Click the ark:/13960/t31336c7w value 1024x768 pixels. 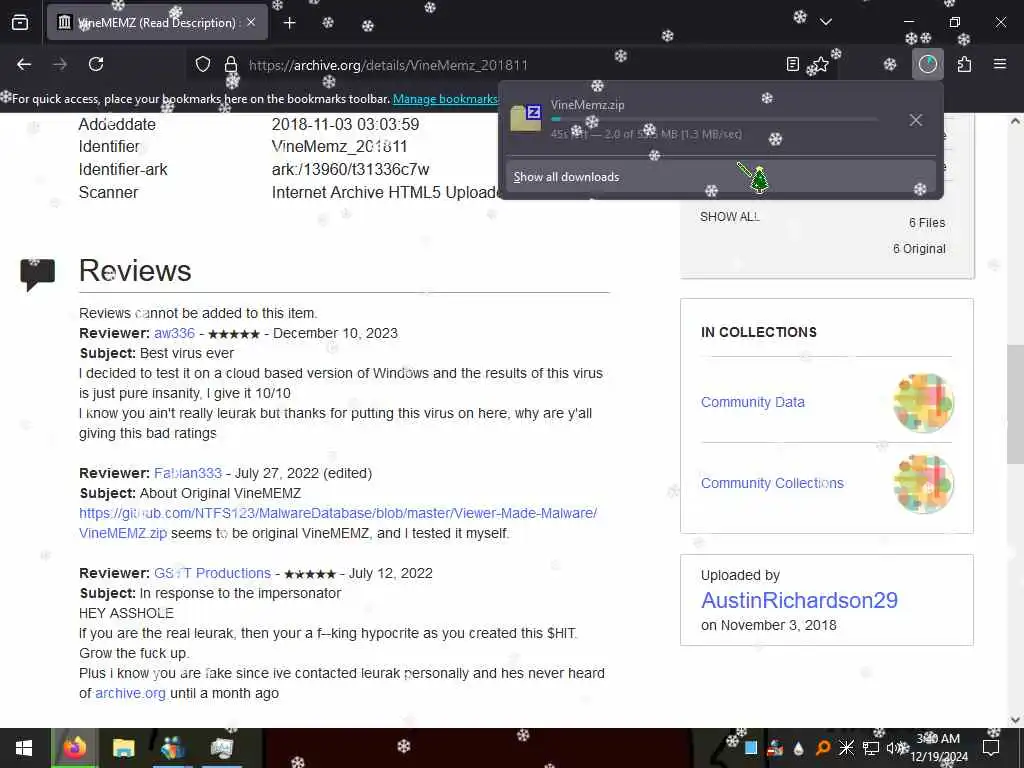click(x=351, y=170)
